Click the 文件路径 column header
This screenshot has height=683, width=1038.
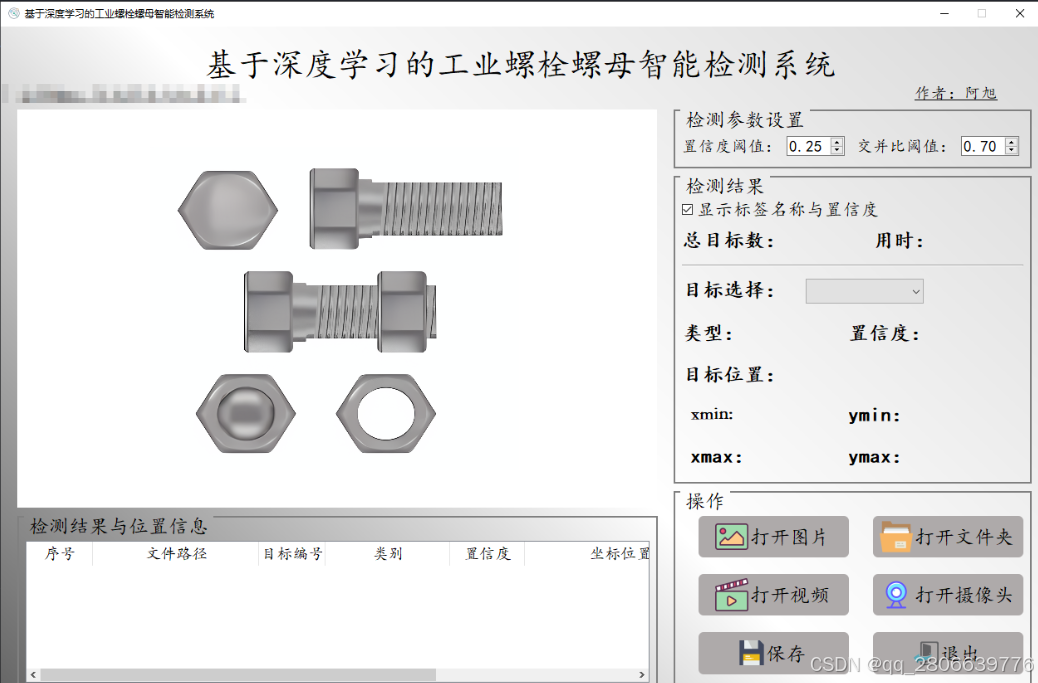pyautogui.click(x=176, y=553)
